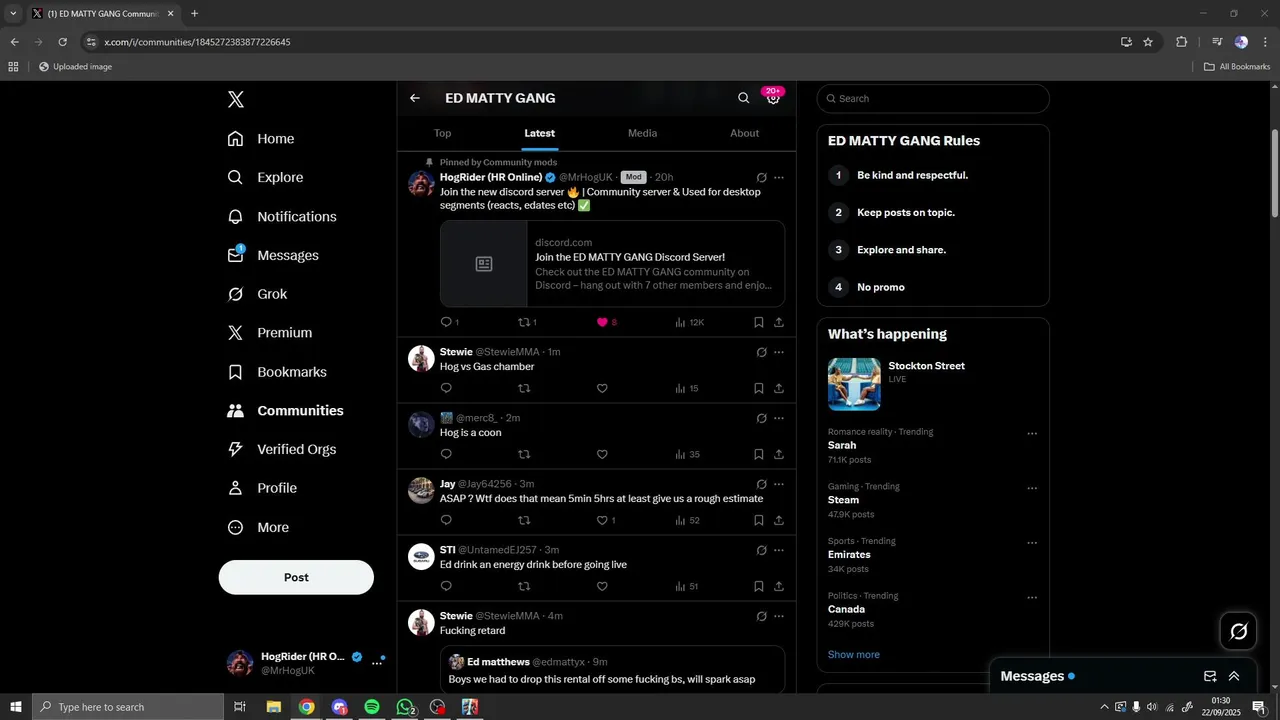Click Windows taskbar search box
This screenshot has height=720, width=1280.
tap(128, 707)
